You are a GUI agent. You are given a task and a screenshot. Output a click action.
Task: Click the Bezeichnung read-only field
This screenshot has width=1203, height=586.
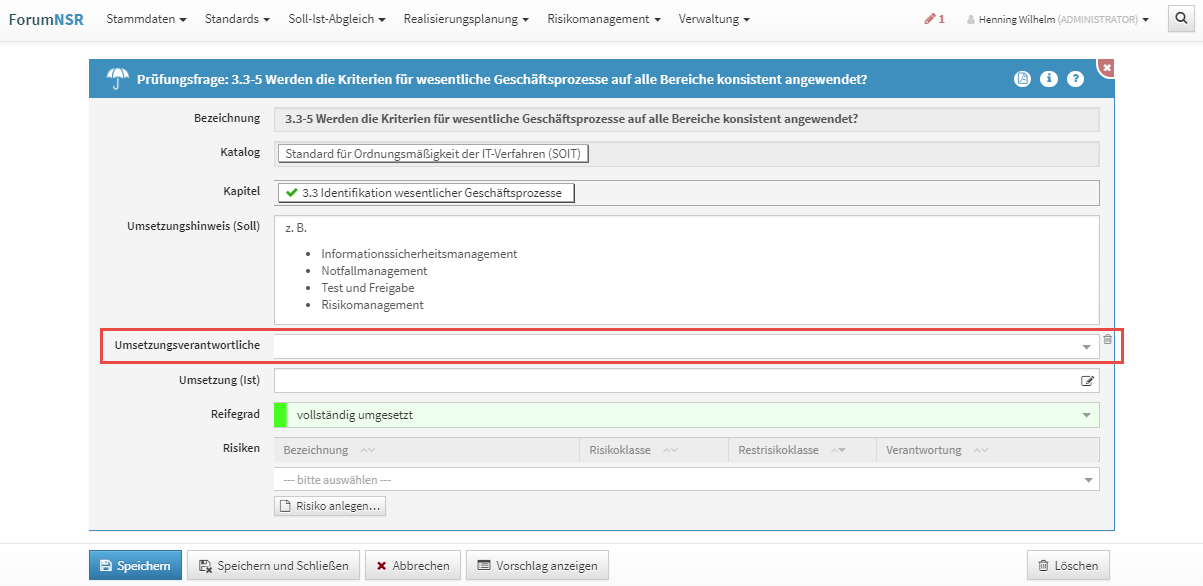click(686, 119)
